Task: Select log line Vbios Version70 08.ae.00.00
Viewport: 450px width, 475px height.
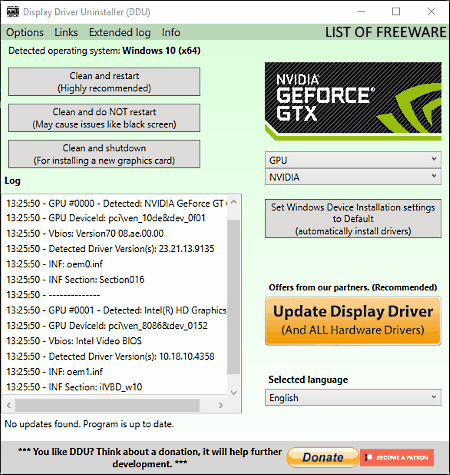Action: click(85, 233)
